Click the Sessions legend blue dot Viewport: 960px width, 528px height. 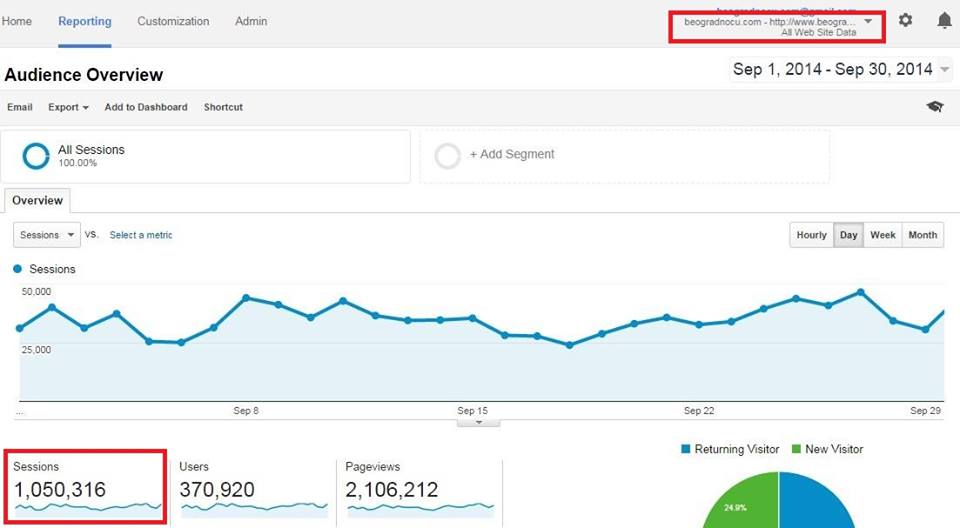pyautogui.click(x=18, y=269)
